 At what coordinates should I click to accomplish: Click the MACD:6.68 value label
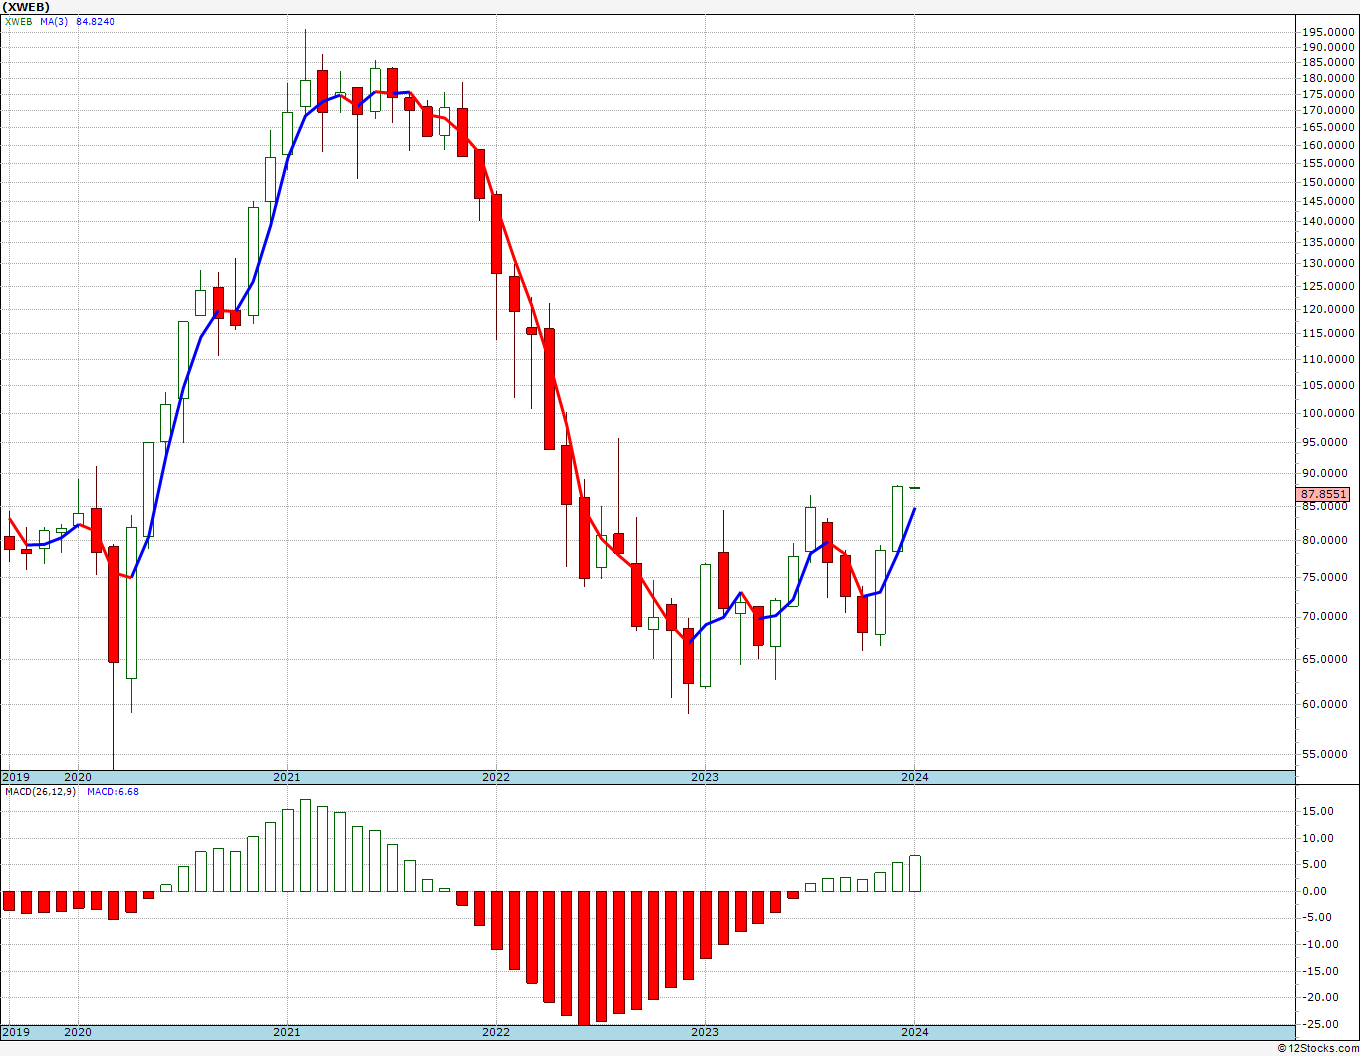click(113, 791)
